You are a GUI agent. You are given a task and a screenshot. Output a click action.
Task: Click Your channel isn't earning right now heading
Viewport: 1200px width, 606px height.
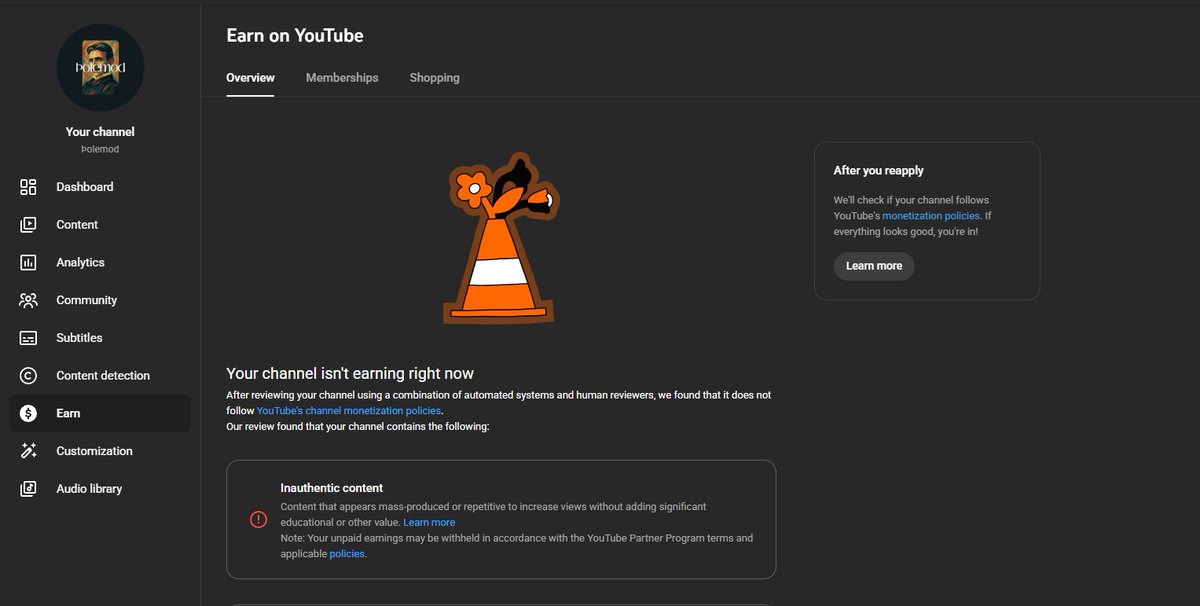coord(350,374)
